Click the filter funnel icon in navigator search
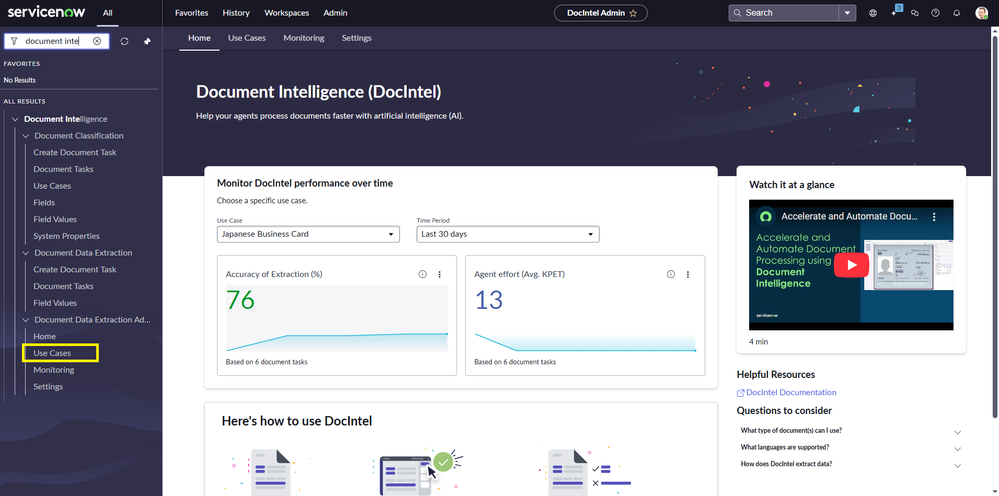Screen dimensions: 999x496 (14, 41)
